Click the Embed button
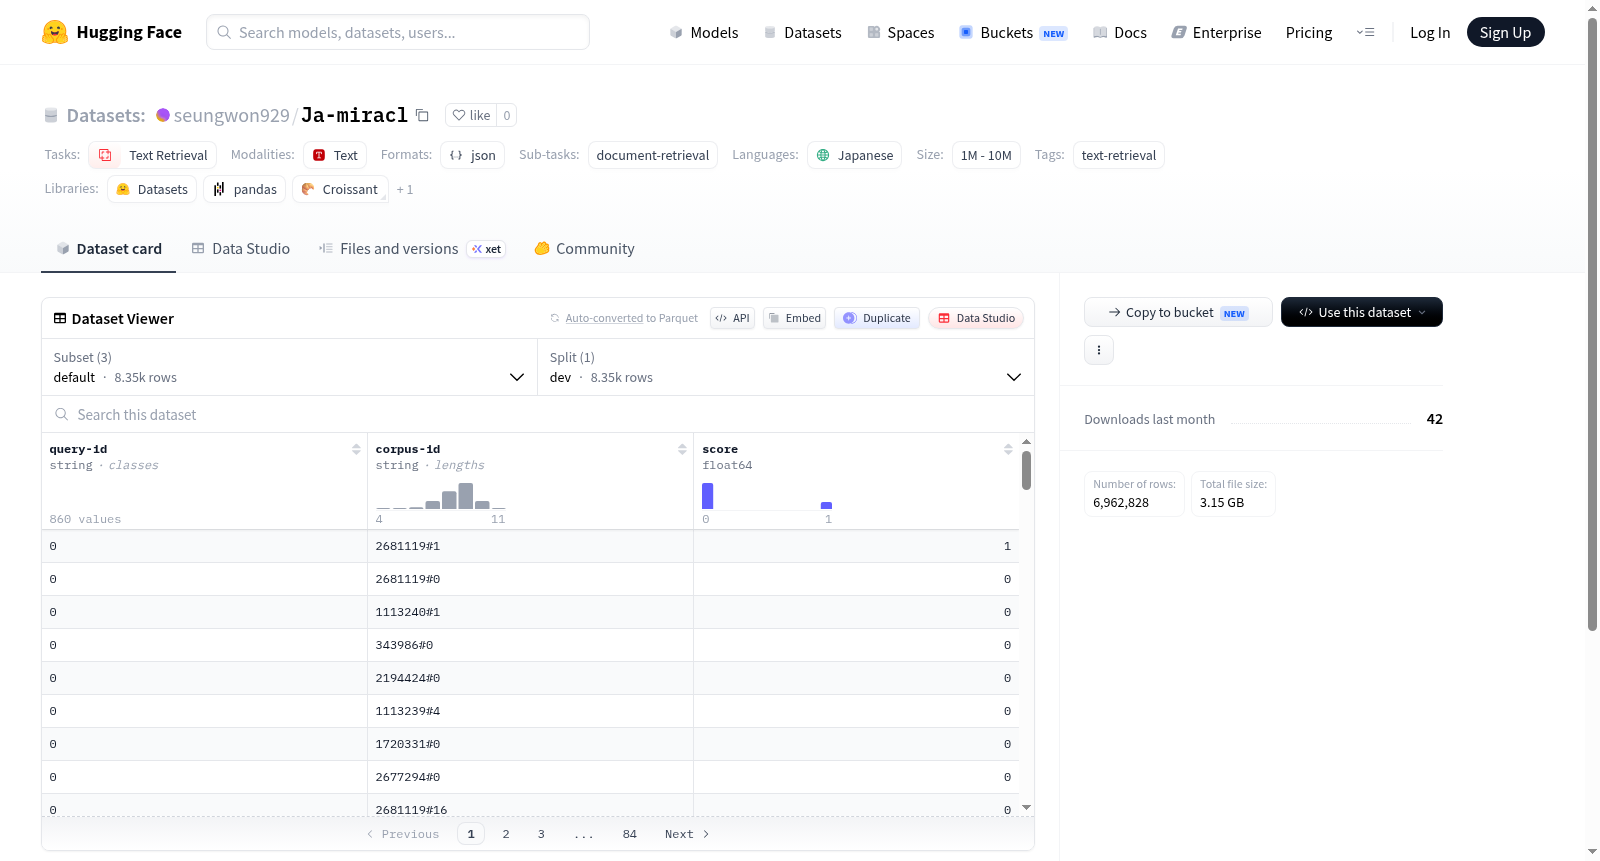This screenshot has width=1600, height=861. click(794, 318)
